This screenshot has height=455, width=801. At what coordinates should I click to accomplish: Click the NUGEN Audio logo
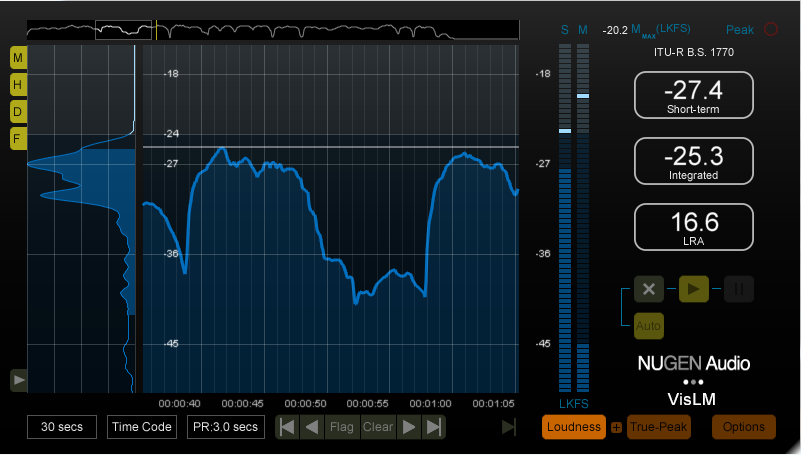[x=694, y=364]
